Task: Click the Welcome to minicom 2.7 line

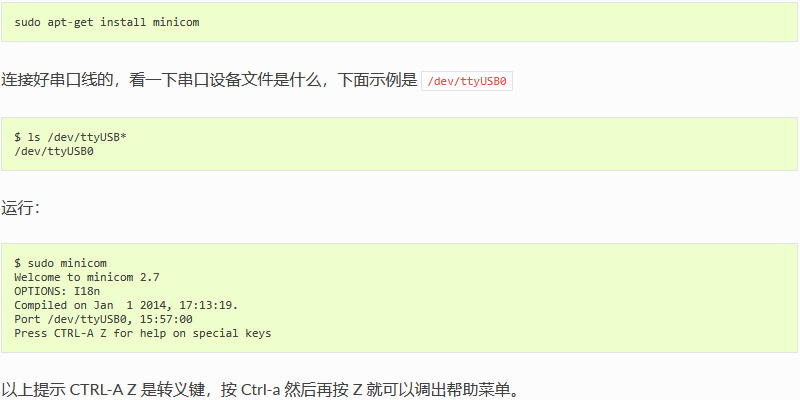Action: 87,278
